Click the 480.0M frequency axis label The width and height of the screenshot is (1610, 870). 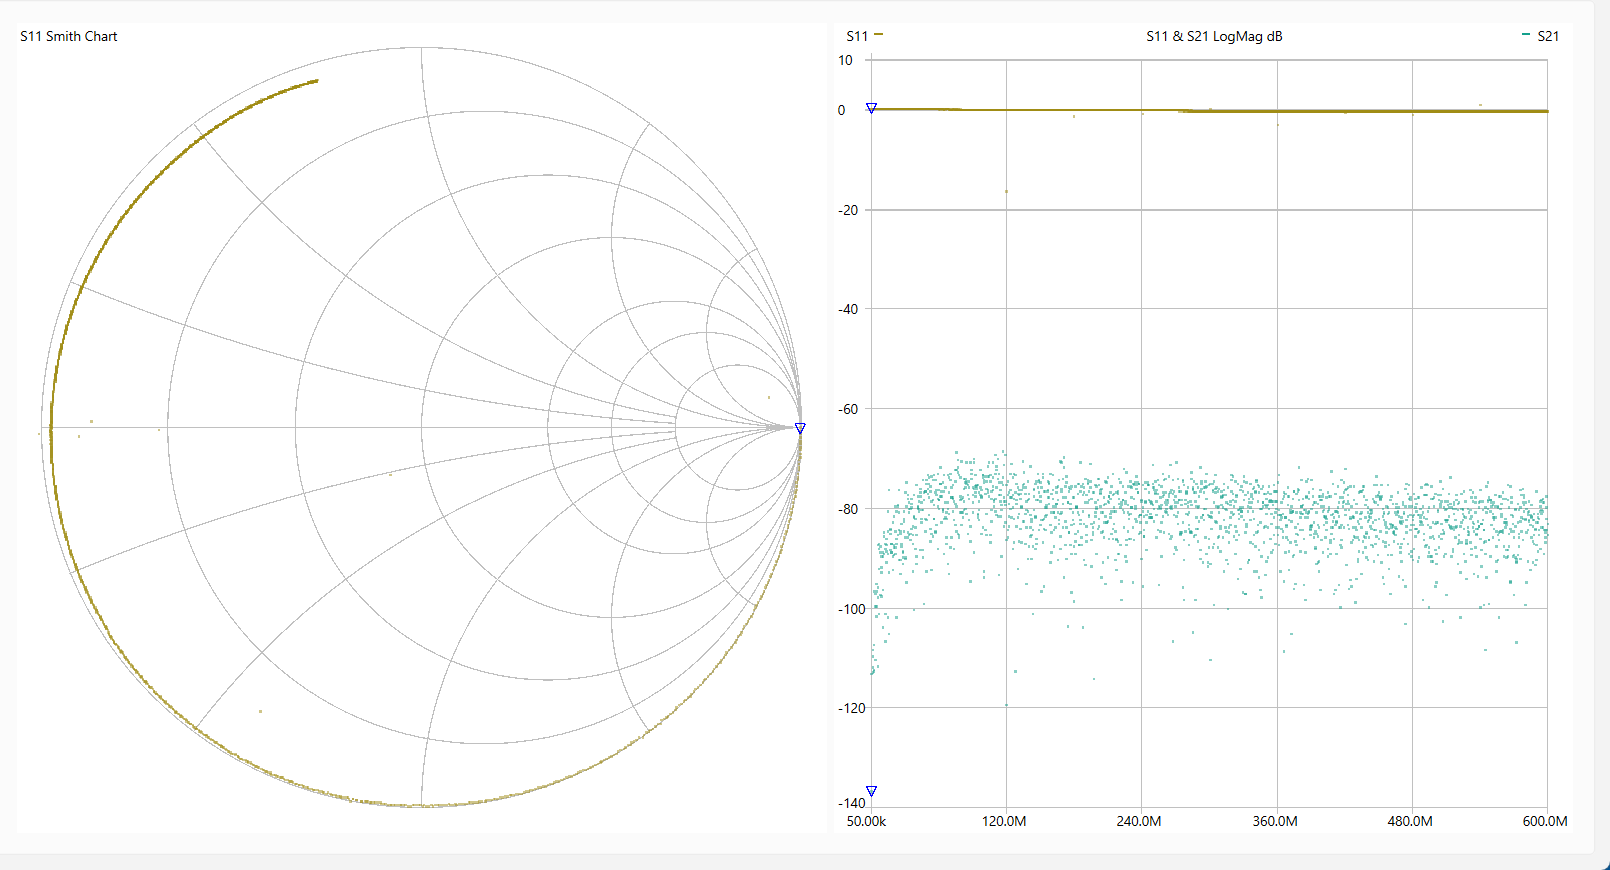click(x=1410, y=821)
